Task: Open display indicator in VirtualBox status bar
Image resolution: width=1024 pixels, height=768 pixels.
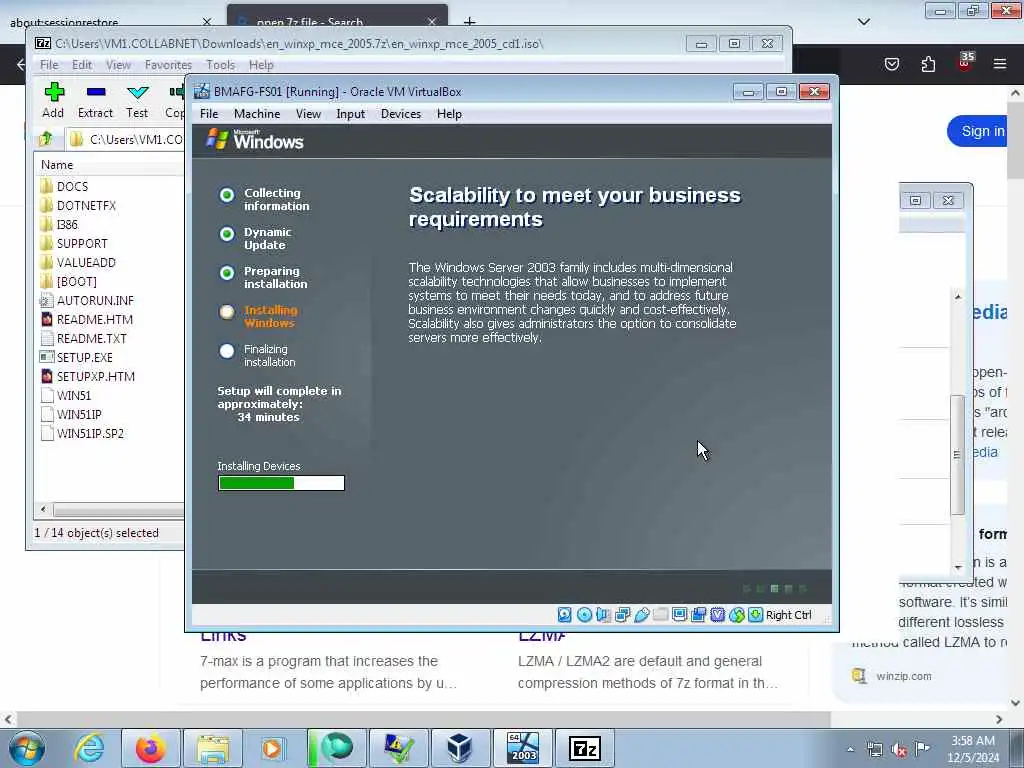Action: [x=680, y=615]
